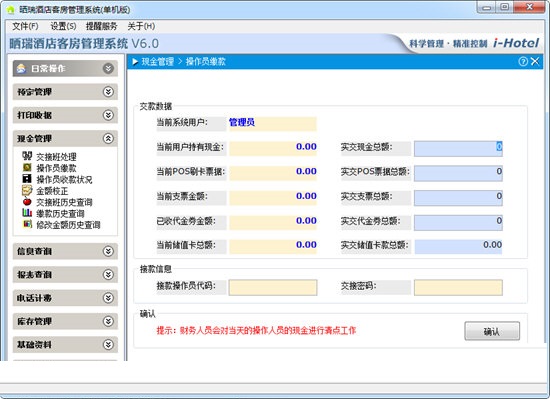The width and height of the screenshot is (550, 399).
Task: Open 操作员收款状况 in the sidebar
Action: pyautogui.click(x=64, y=180)
